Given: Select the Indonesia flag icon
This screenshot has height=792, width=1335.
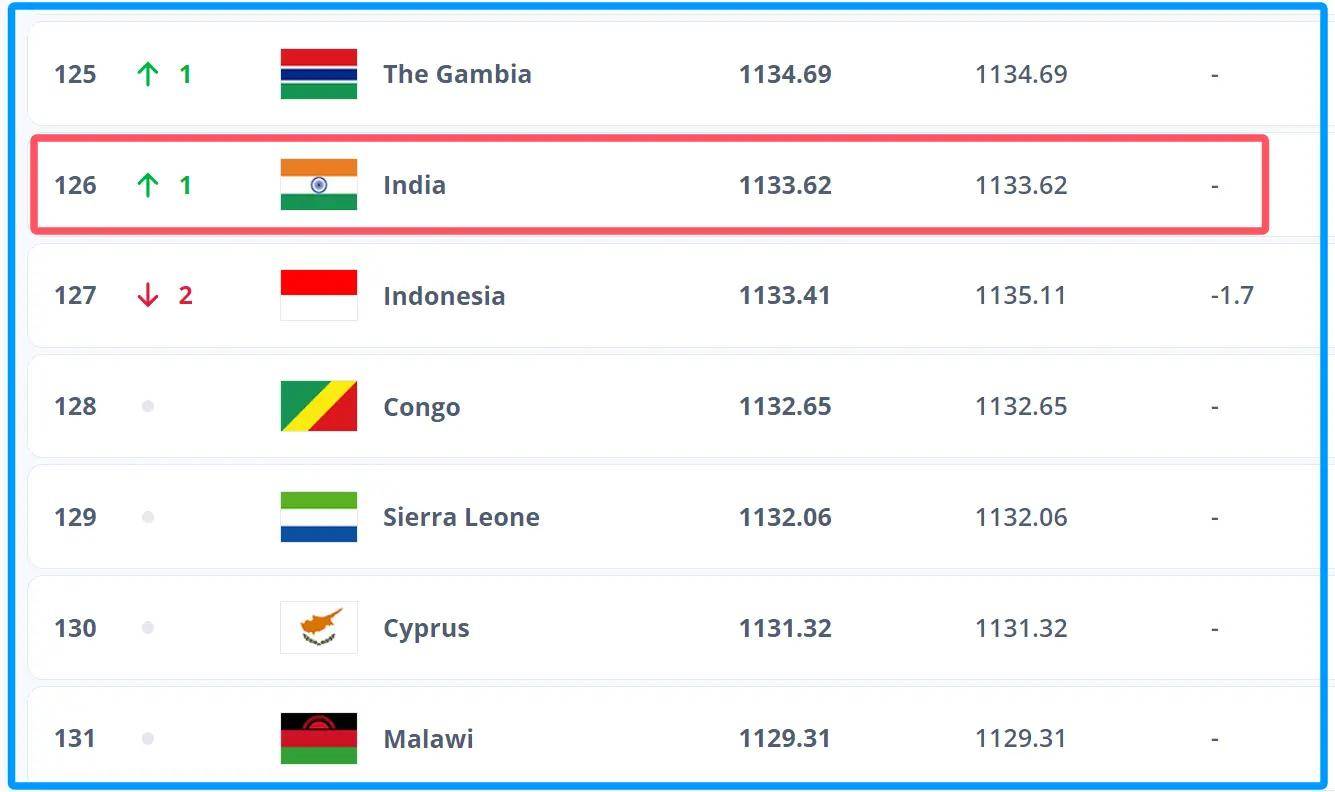Looking at the screenshot, I should point(319,295).
